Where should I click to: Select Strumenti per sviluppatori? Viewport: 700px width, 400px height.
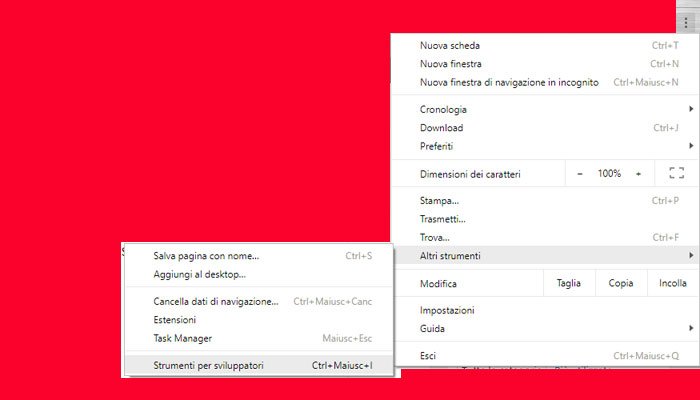pos(209,366)
